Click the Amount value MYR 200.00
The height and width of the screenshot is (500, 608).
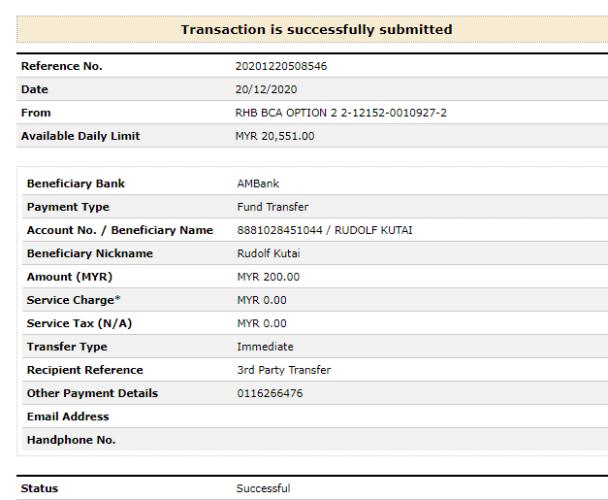[268, 277]
